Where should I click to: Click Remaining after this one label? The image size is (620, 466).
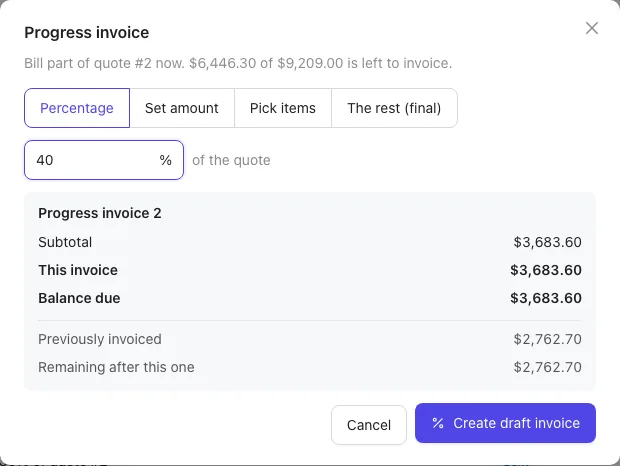tap(116, 367)
